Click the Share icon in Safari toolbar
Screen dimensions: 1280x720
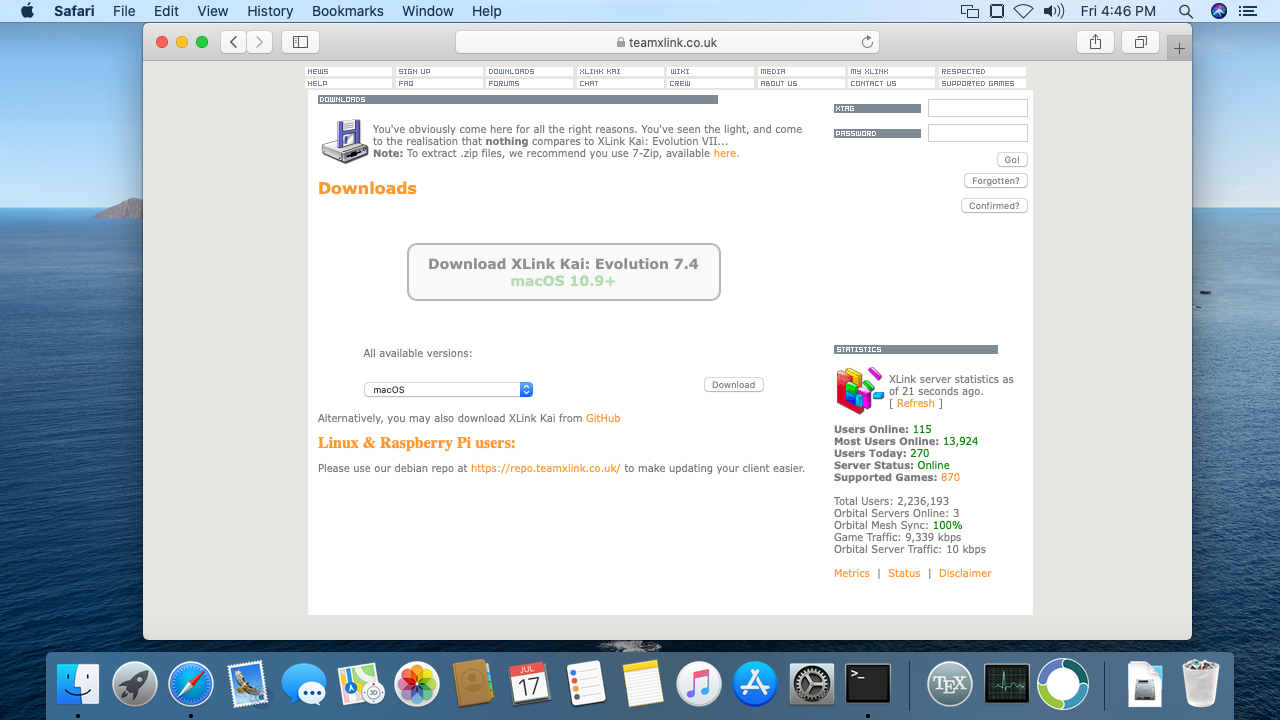pyautogui.click(x=1095, y=42)
